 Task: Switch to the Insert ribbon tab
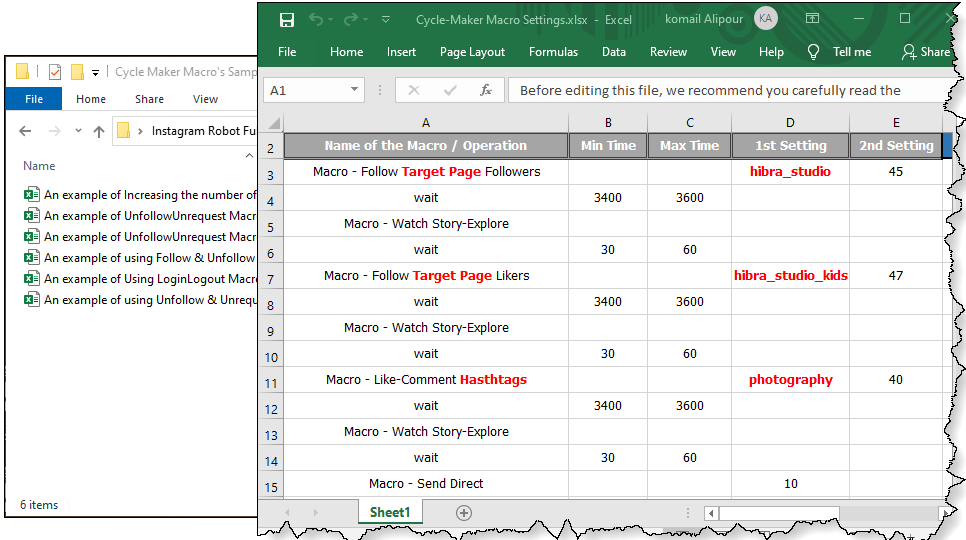pyautogui.click(x=401, y=52)
